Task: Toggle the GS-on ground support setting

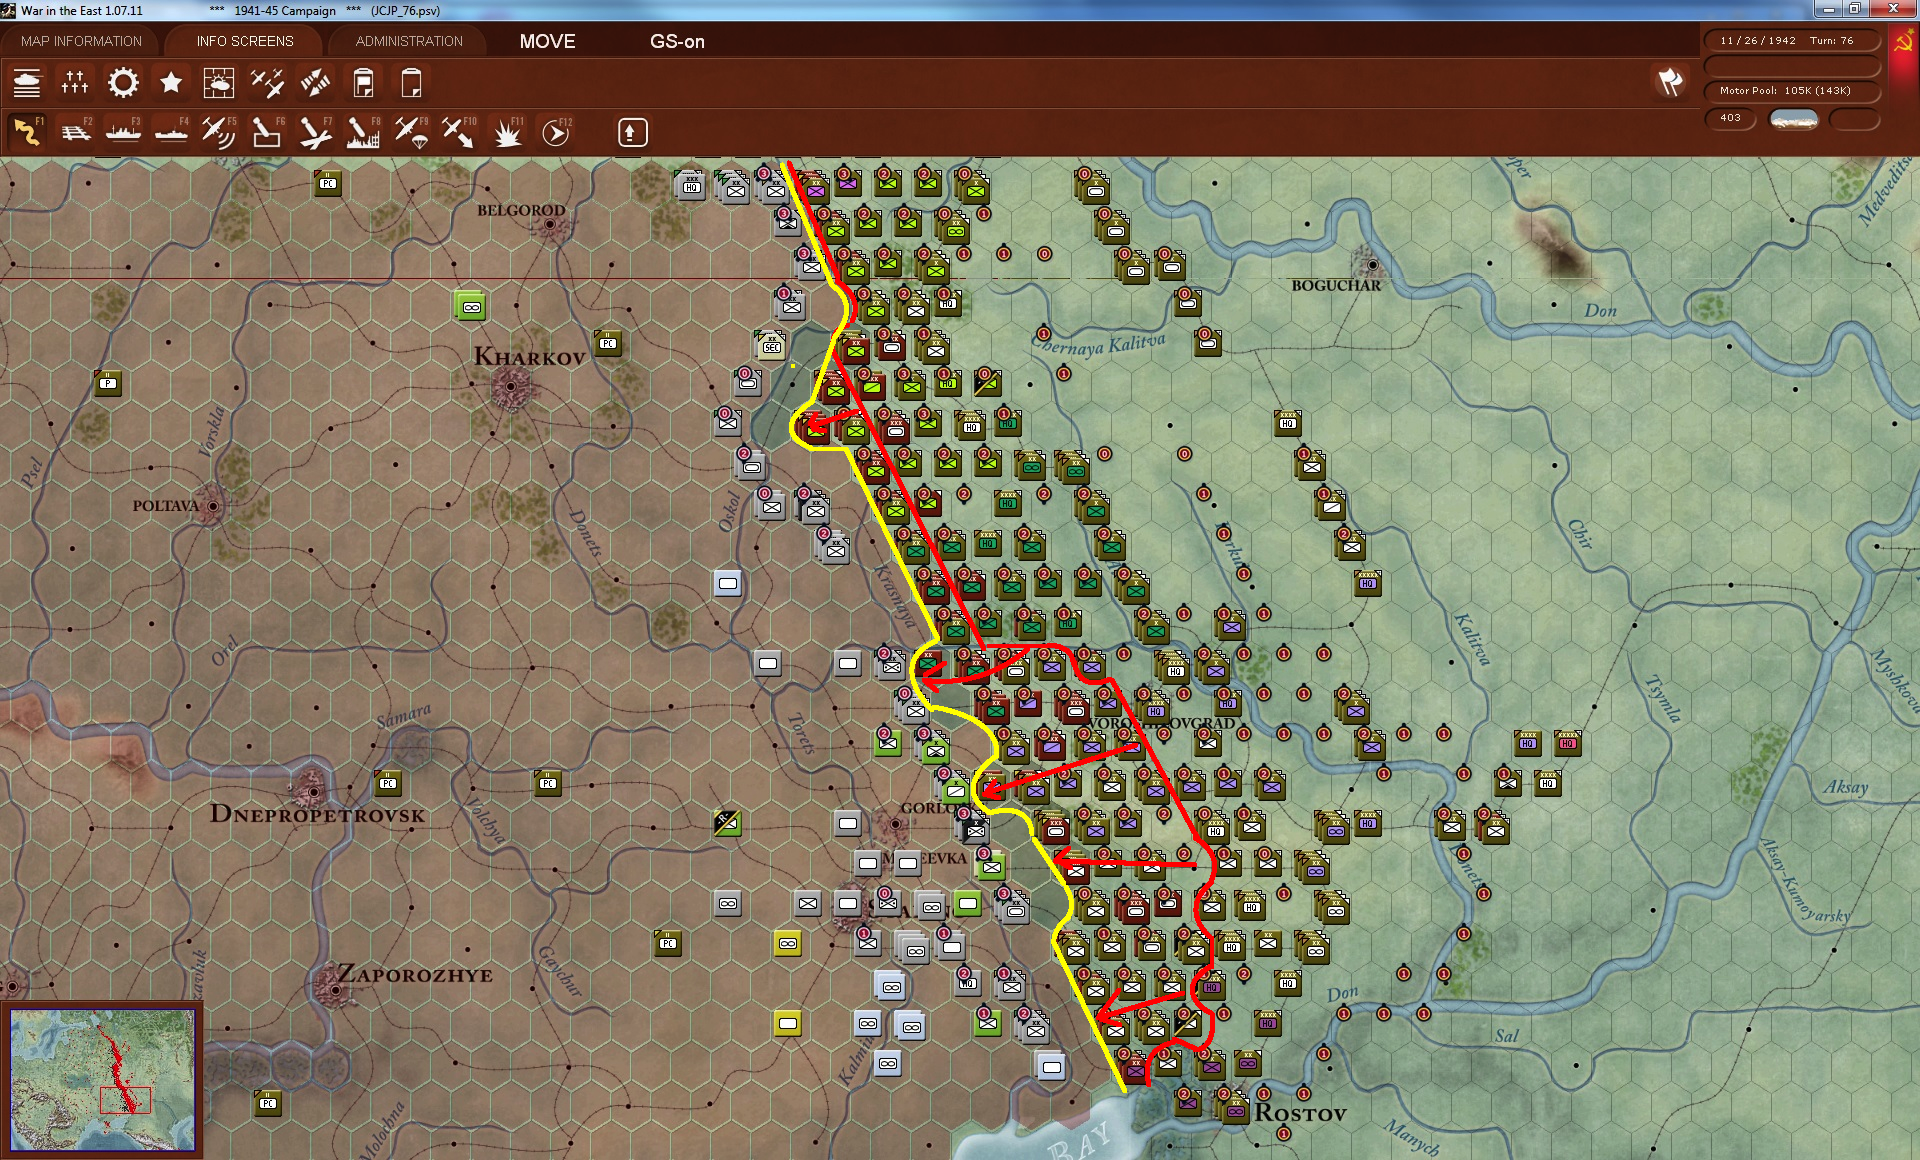Action: (677, 41)
